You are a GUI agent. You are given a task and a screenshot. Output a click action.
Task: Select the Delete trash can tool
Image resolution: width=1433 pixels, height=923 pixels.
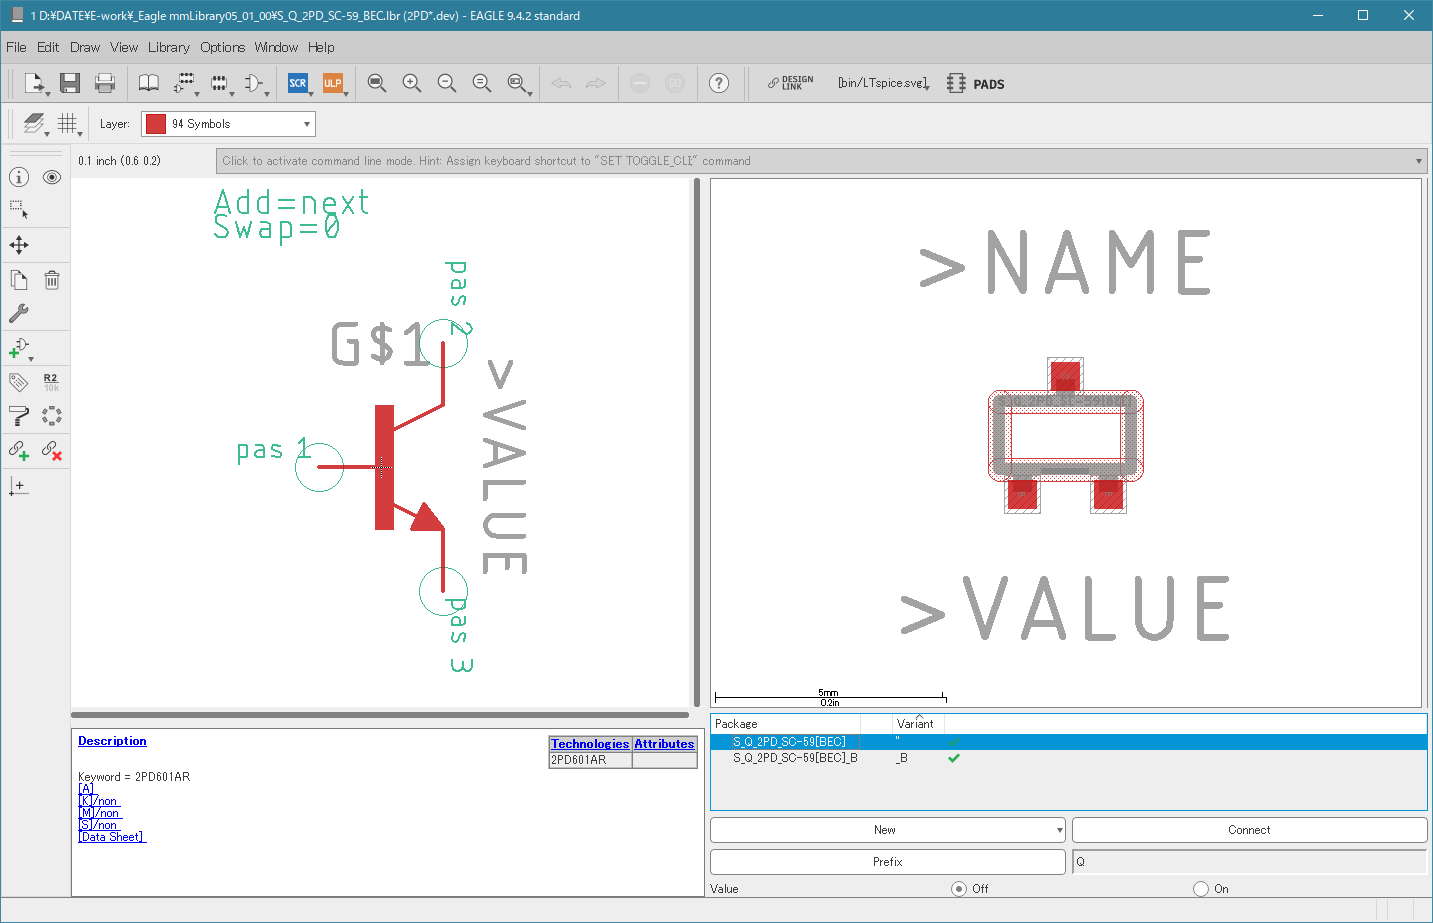52,280
